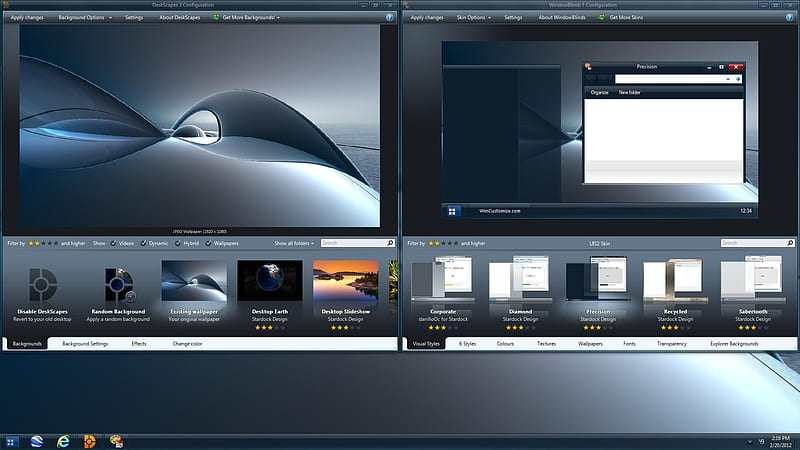Click the magnifier icon in WindowBlinds search
This screenshot has height=450, width=800.
click(790, 243)
